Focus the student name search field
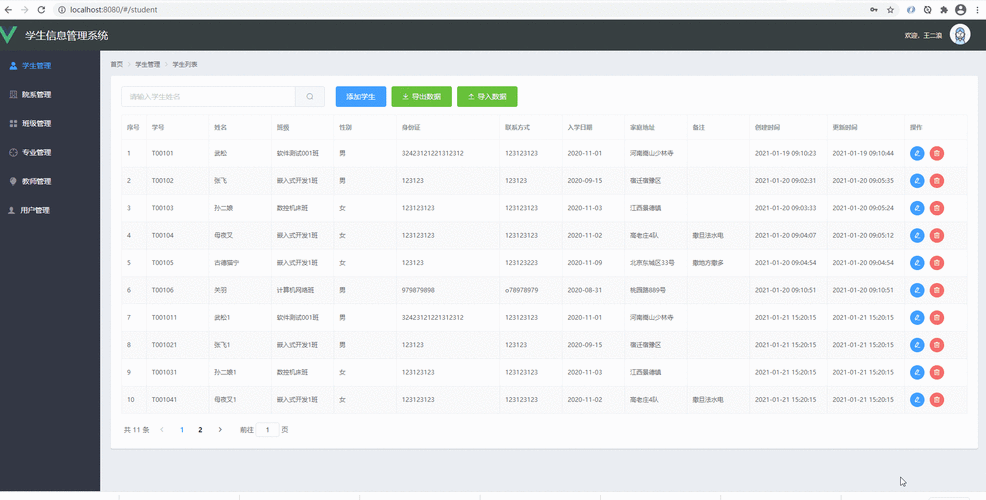 (208, 96)
